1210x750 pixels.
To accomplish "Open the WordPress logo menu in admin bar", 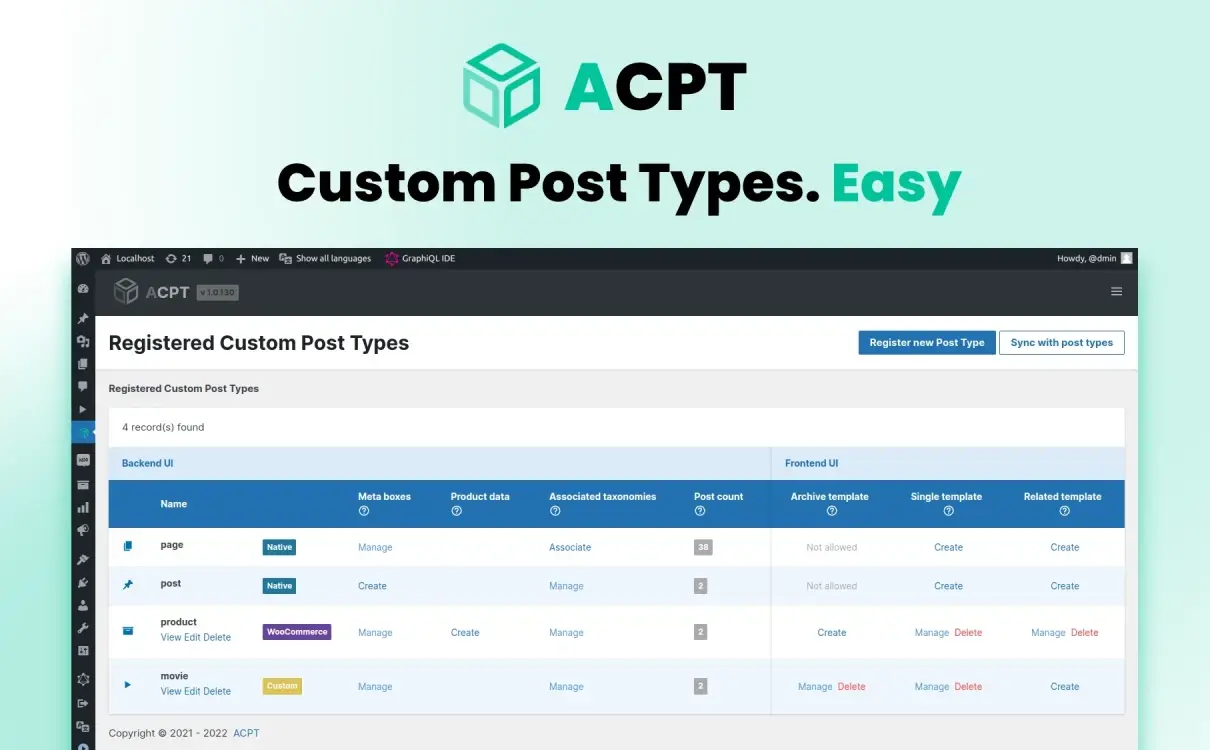I will click(x=82, y=258).
